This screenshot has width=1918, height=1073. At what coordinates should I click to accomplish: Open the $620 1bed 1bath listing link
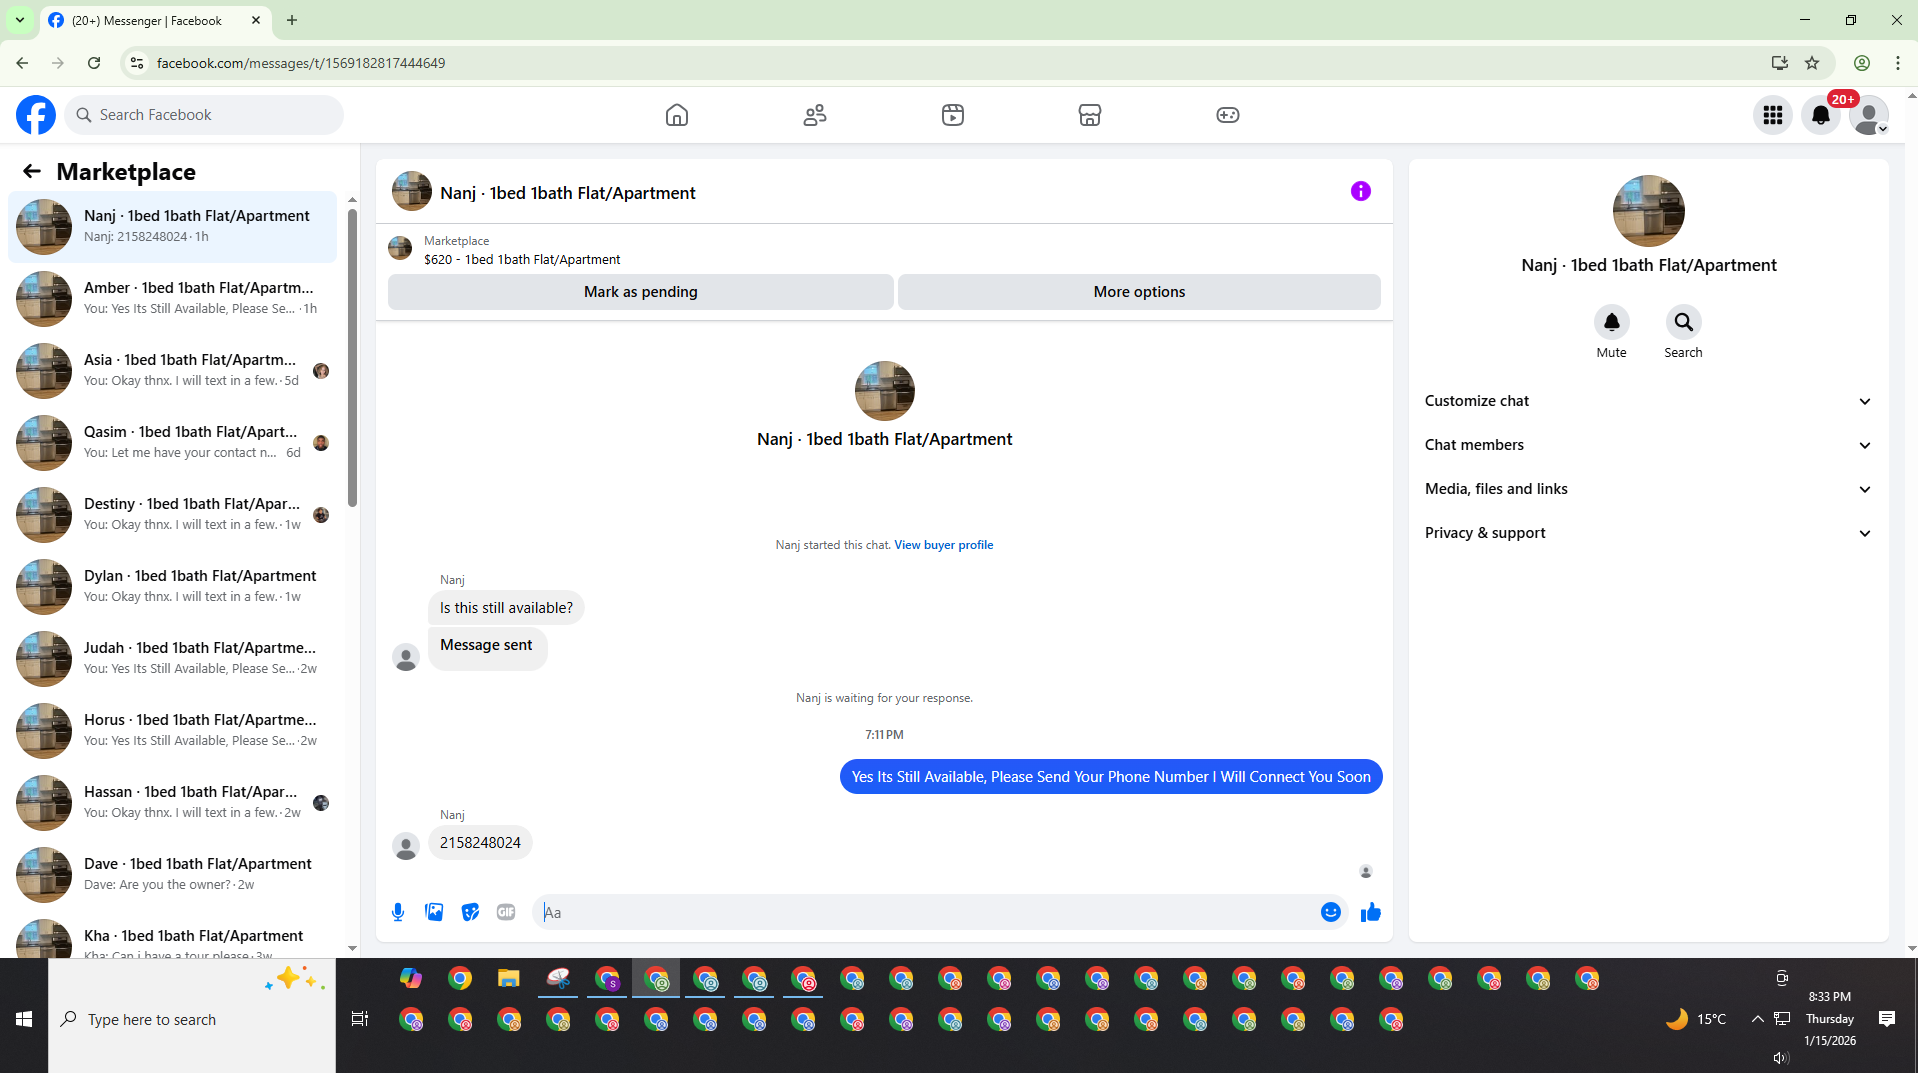522,259
